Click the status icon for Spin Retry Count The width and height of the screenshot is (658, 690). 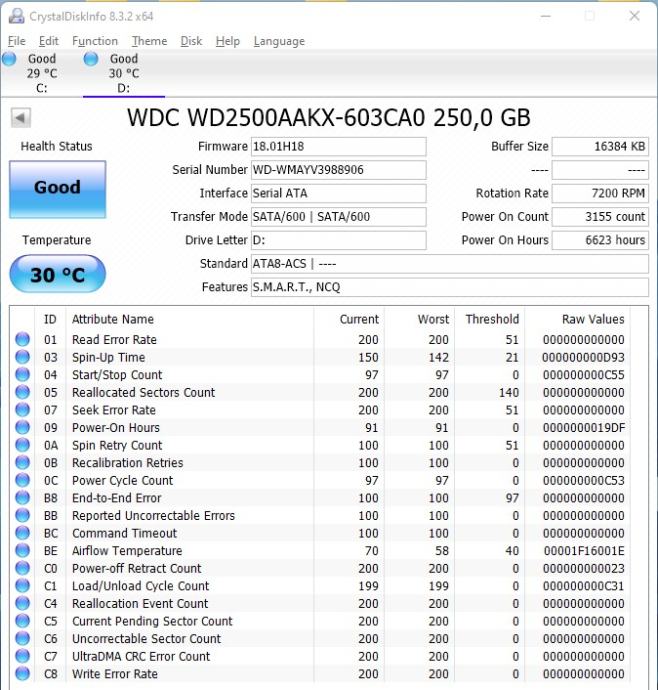tap(22, 445)
